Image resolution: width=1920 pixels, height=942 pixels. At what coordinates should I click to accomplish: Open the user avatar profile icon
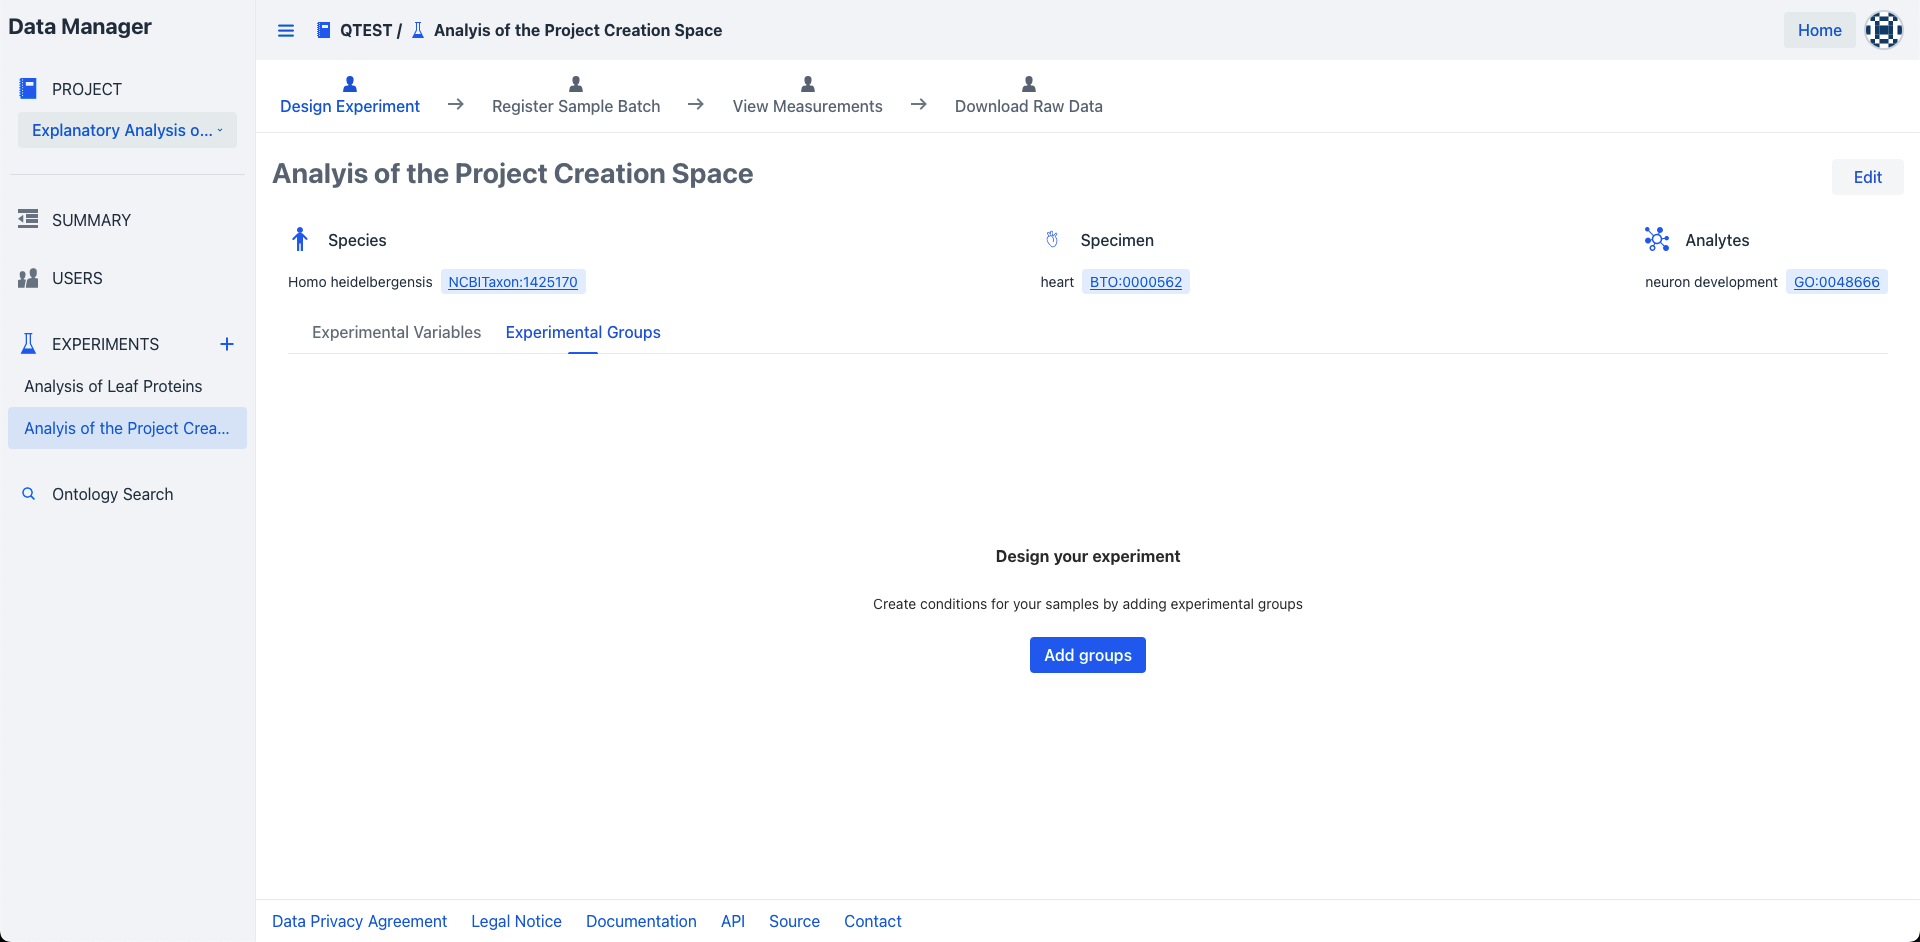pyautogui.click(x=1883, y=30)
